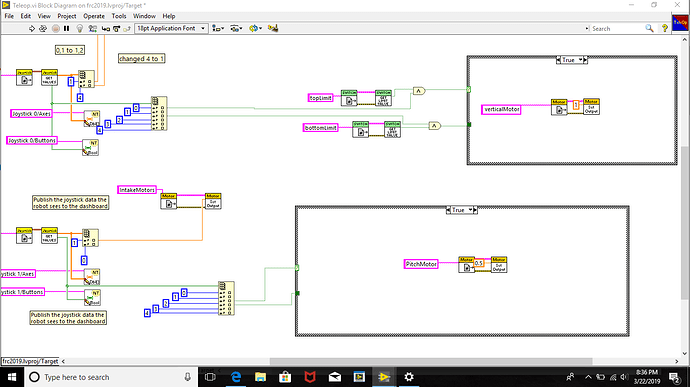The width and height of the screenshot is (690, 387).
Task: Click the Step Into icon
Action: coord(106,28)
